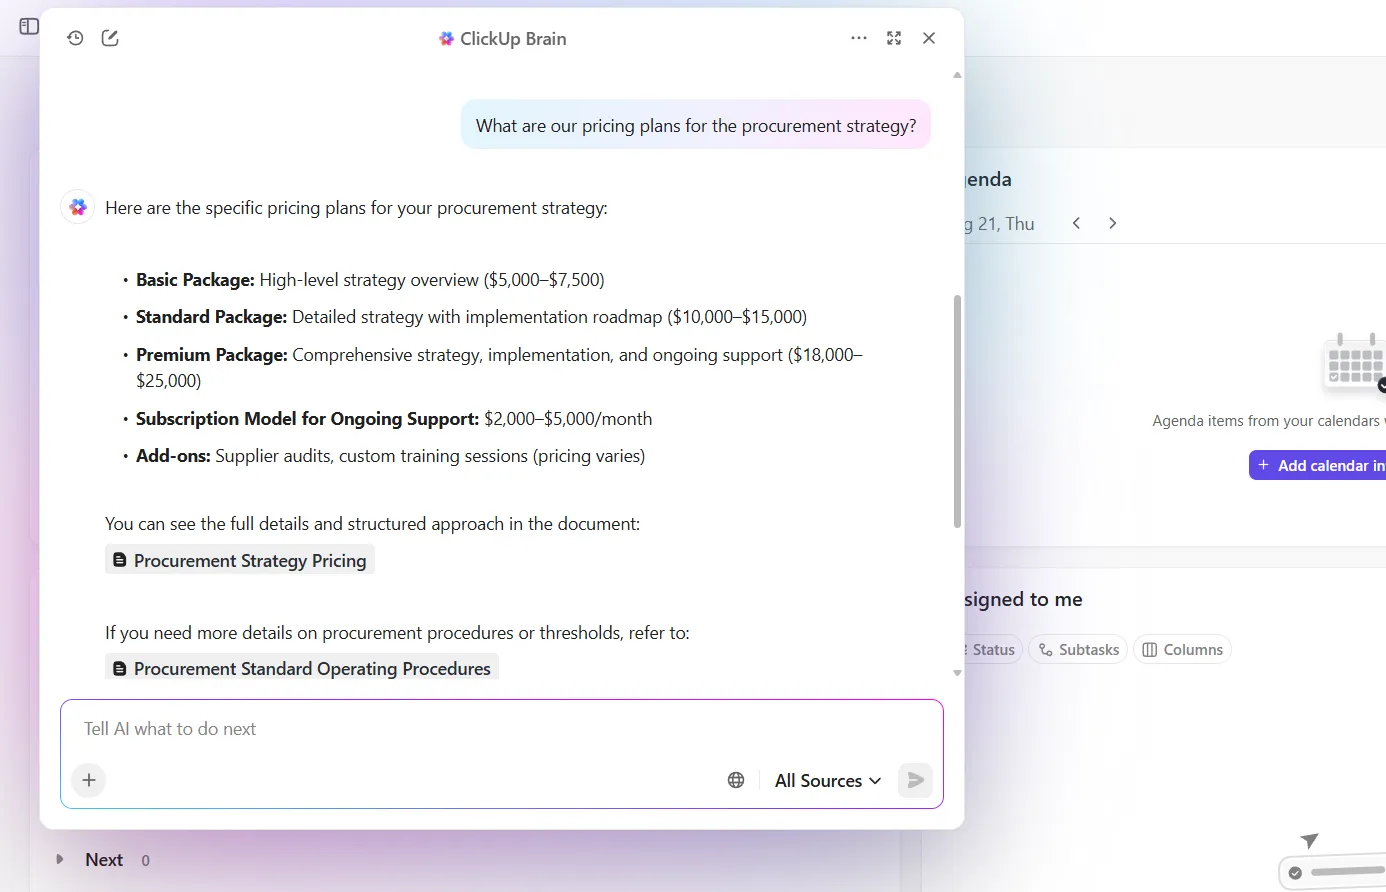The image size is (1386, 892).
Task: Click the Premium Package bullet text
Action: (499, 367)
